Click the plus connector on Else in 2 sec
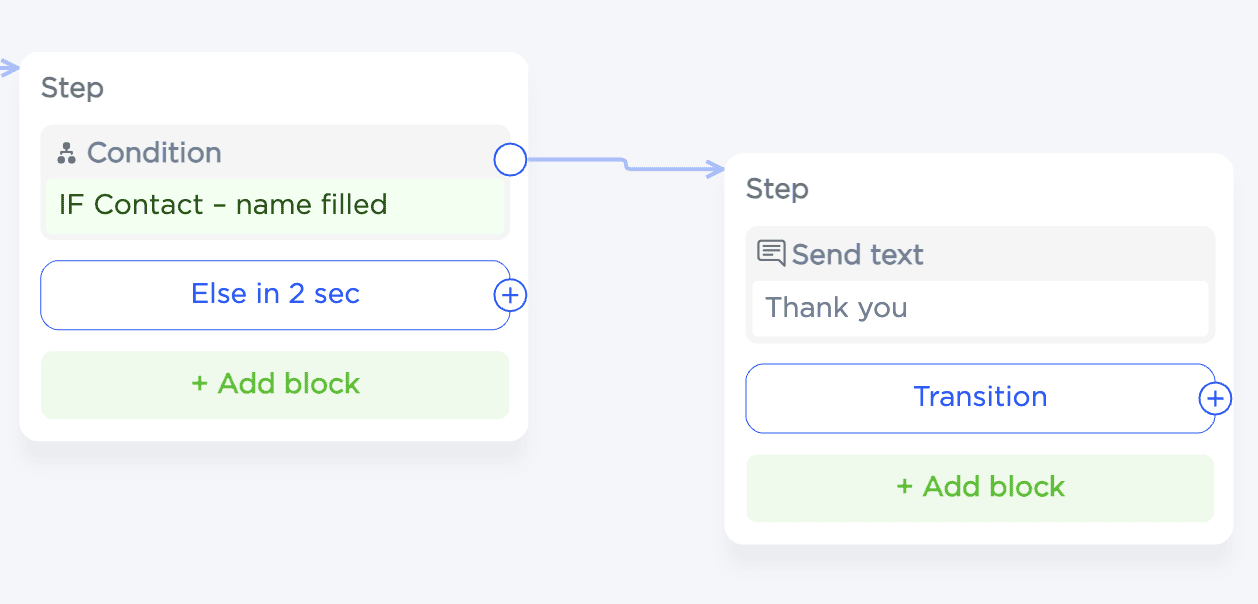 511,295
